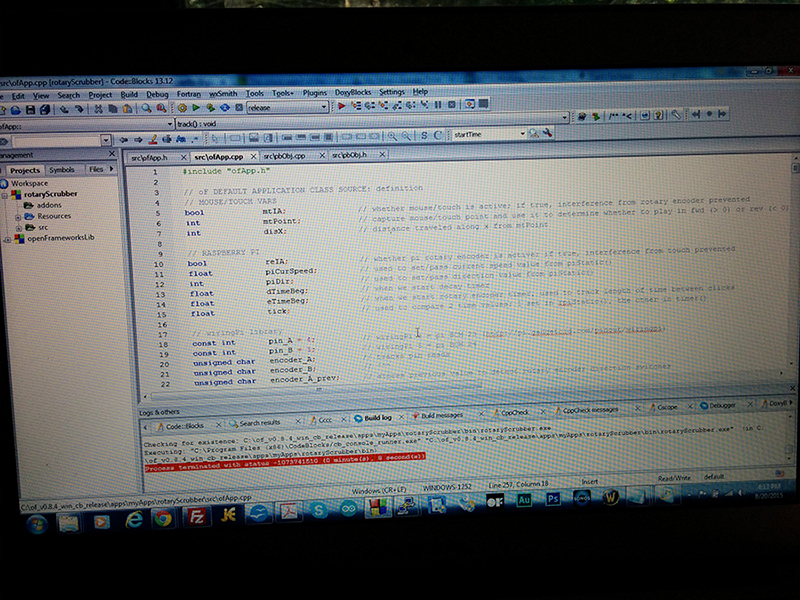The height and width of the screenshot is (600, 800).
Task: Expand the Resources folder in project tree
Action: tap(17, 216)
